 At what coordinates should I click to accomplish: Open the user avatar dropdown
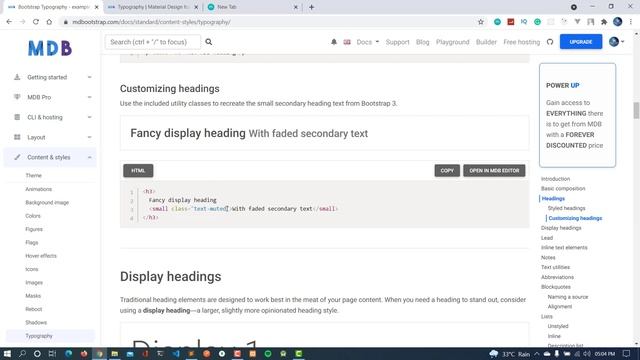pos(616,42)
